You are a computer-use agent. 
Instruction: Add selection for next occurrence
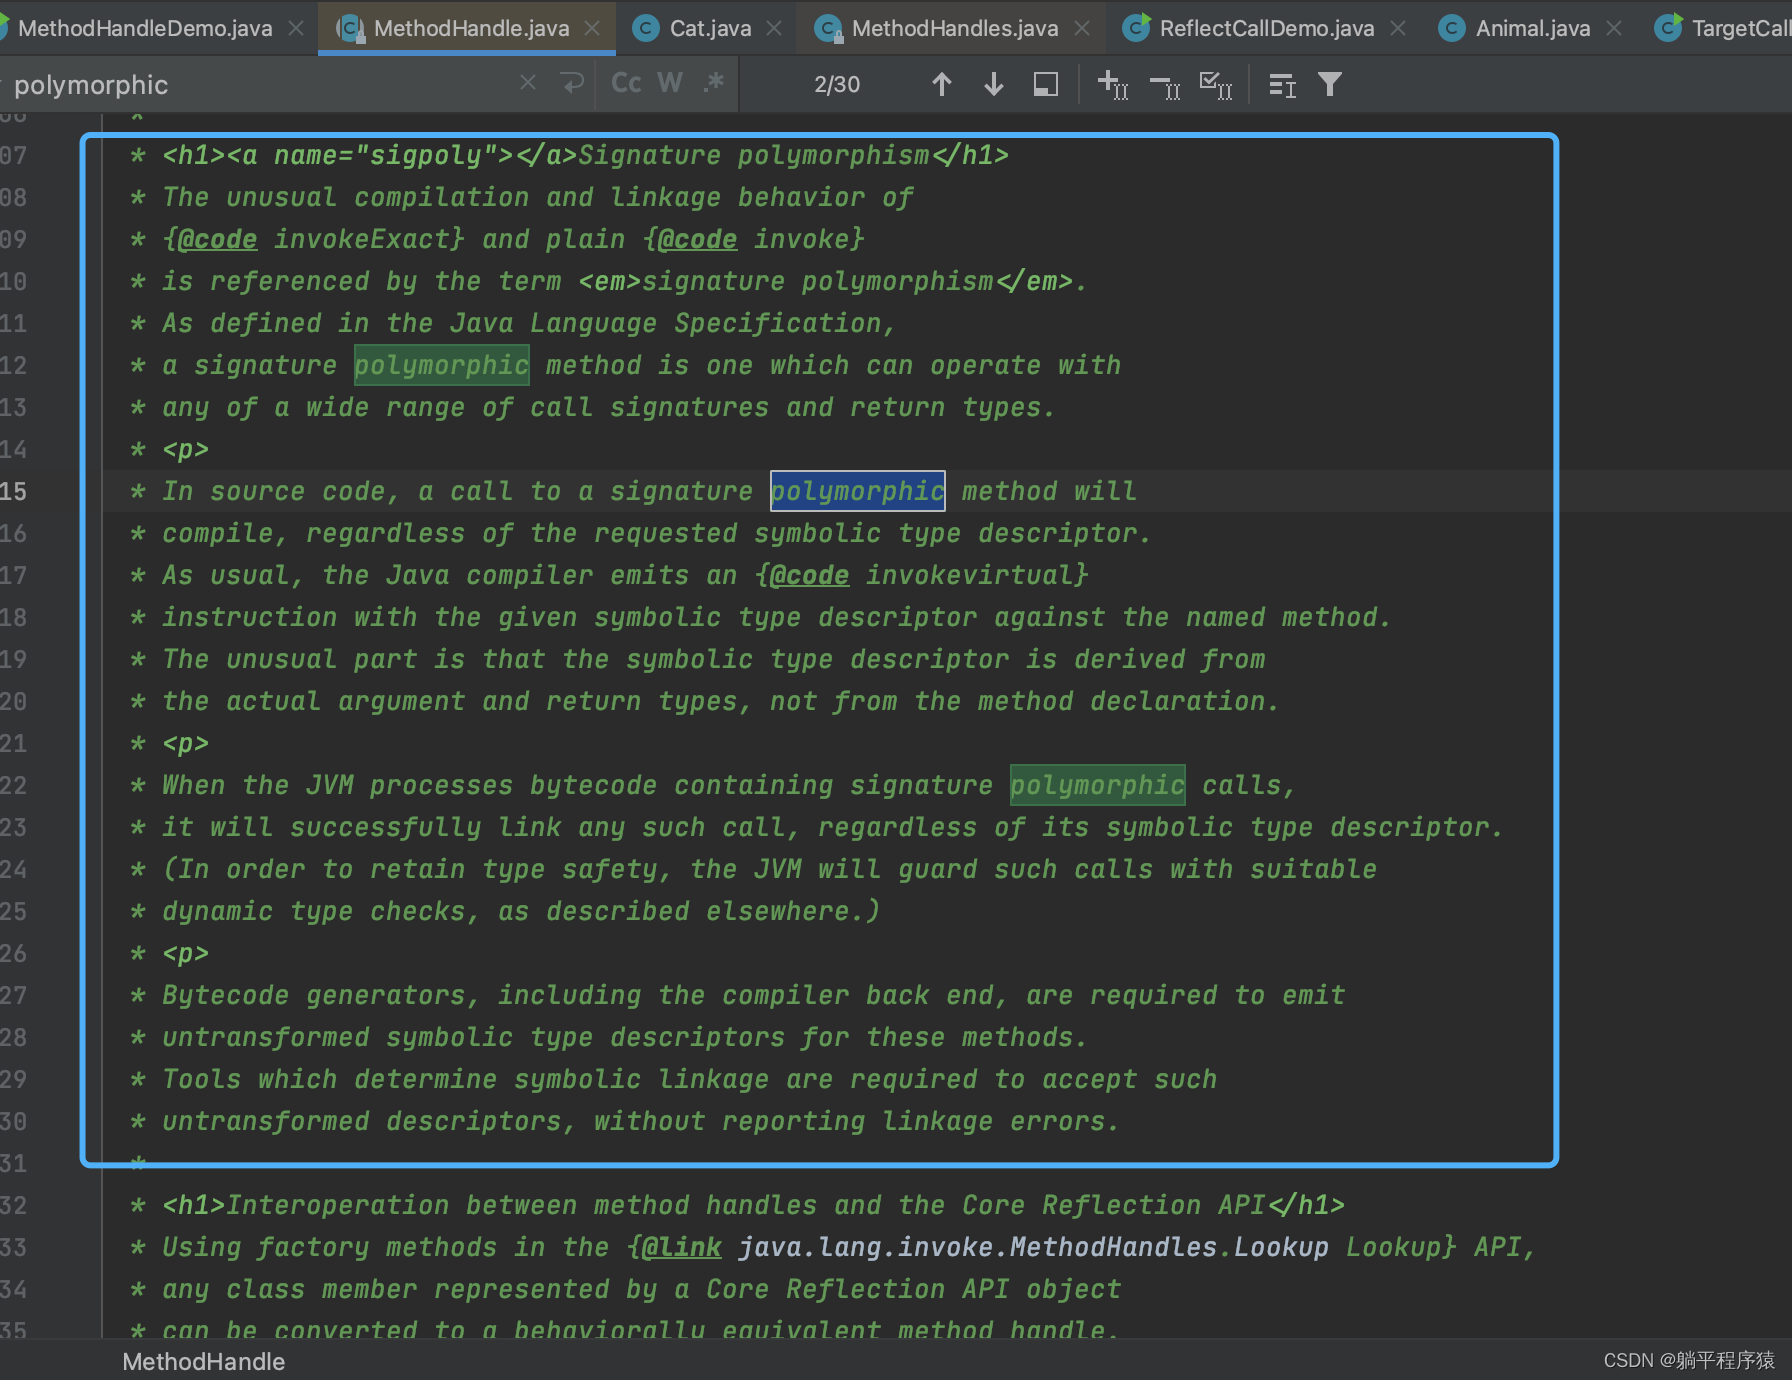1113,85
